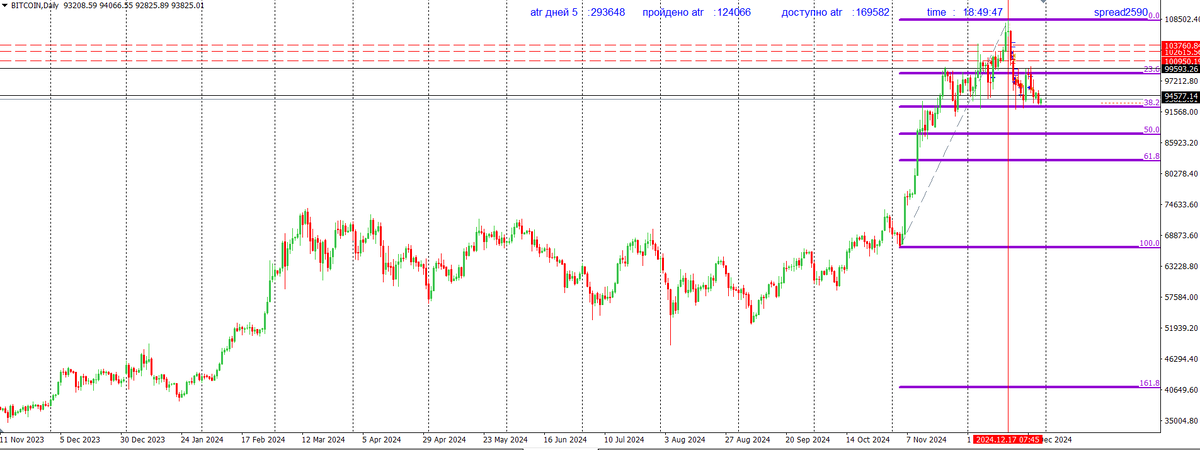This screenshot has height=450, width=1200.
Task: Click the chart shift triangle marker at top
Action: 1044,2
